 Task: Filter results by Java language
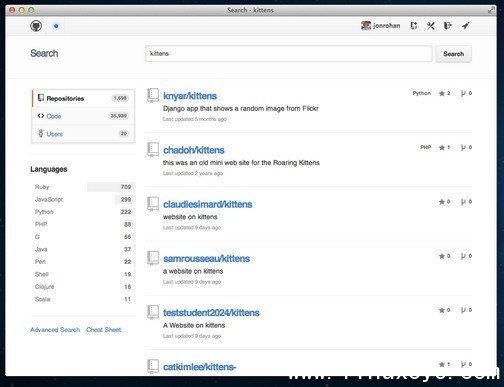tap(83, 249)
